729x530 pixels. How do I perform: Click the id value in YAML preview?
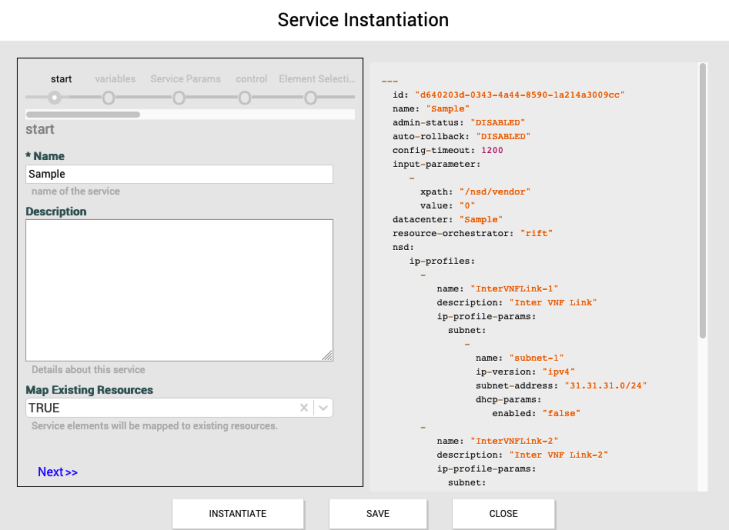pyautogui.click(x=520, y=93)
